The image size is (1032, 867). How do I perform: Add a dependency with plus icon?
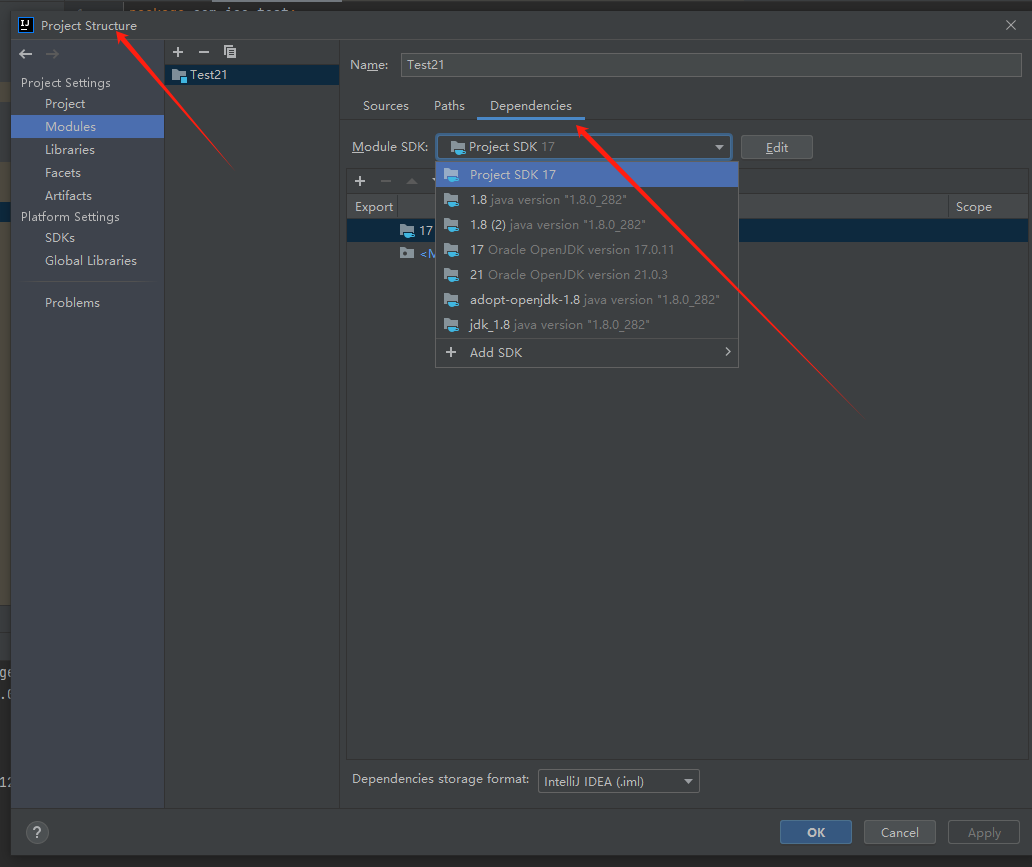click(359, 181)
